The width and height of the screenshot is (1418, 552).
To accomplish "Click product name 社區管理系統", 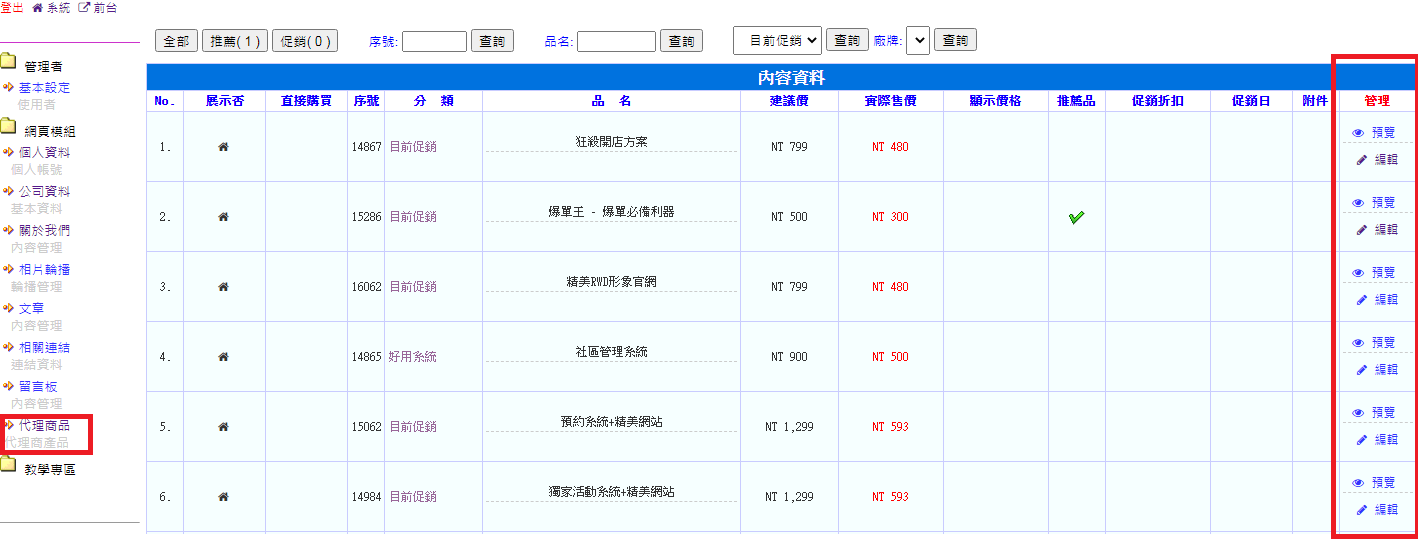I will 611,352.
